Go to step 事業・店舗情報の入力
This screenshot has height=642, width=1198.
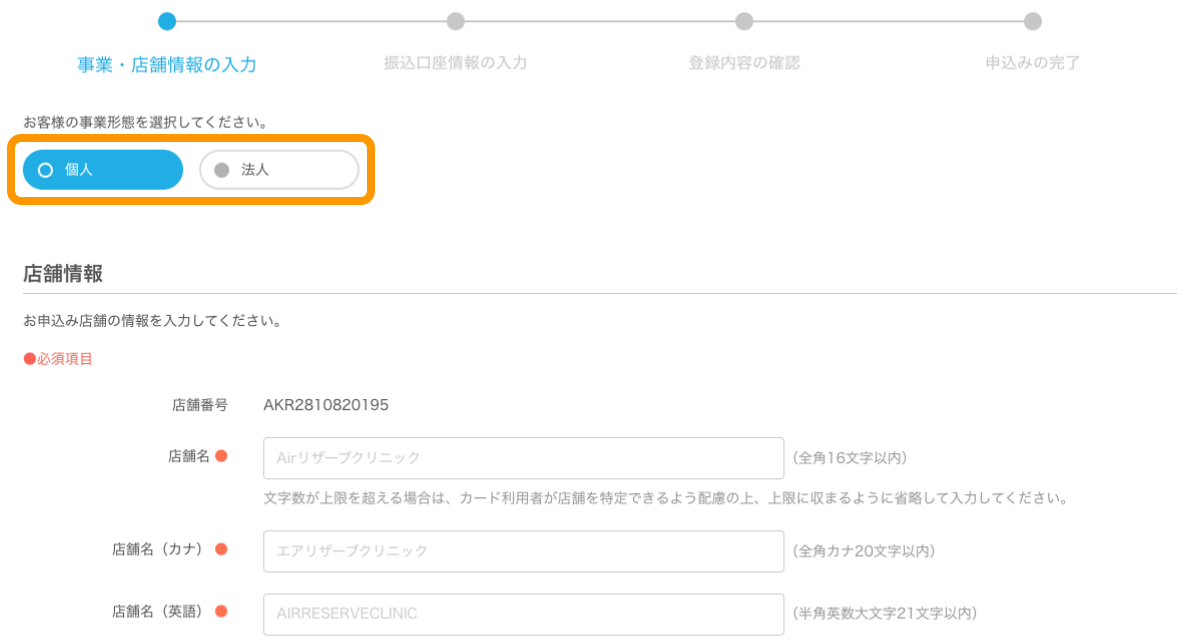167,64
